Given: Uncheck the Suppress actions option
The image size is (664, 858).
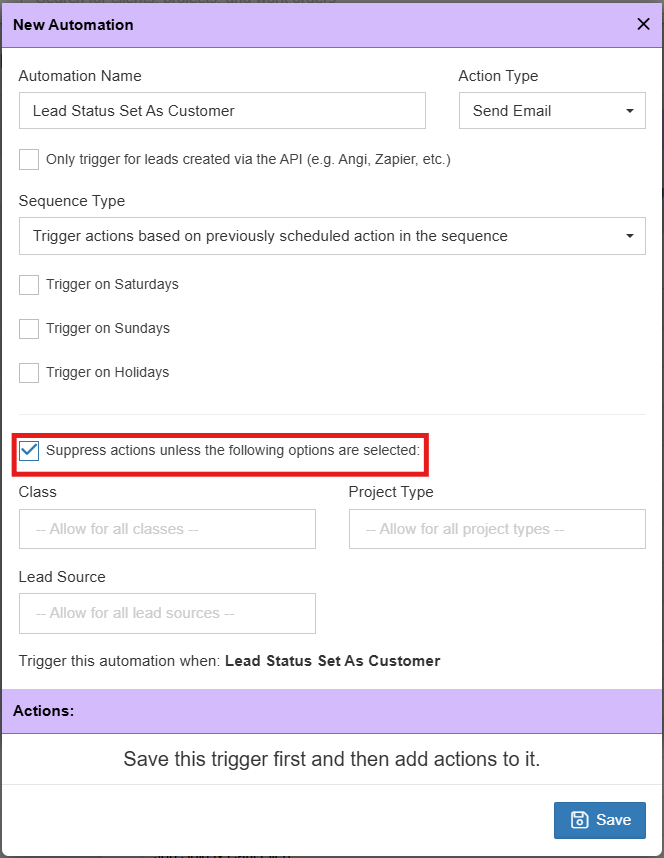Looking at the screenshot, I should pos(29,450).
